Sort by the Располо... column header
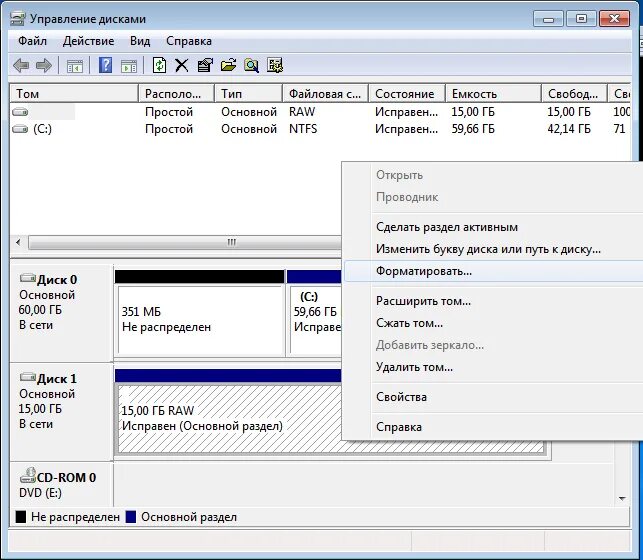Viewport: 643px width, 560px height. pyautogui.click(x=177, y=93)
